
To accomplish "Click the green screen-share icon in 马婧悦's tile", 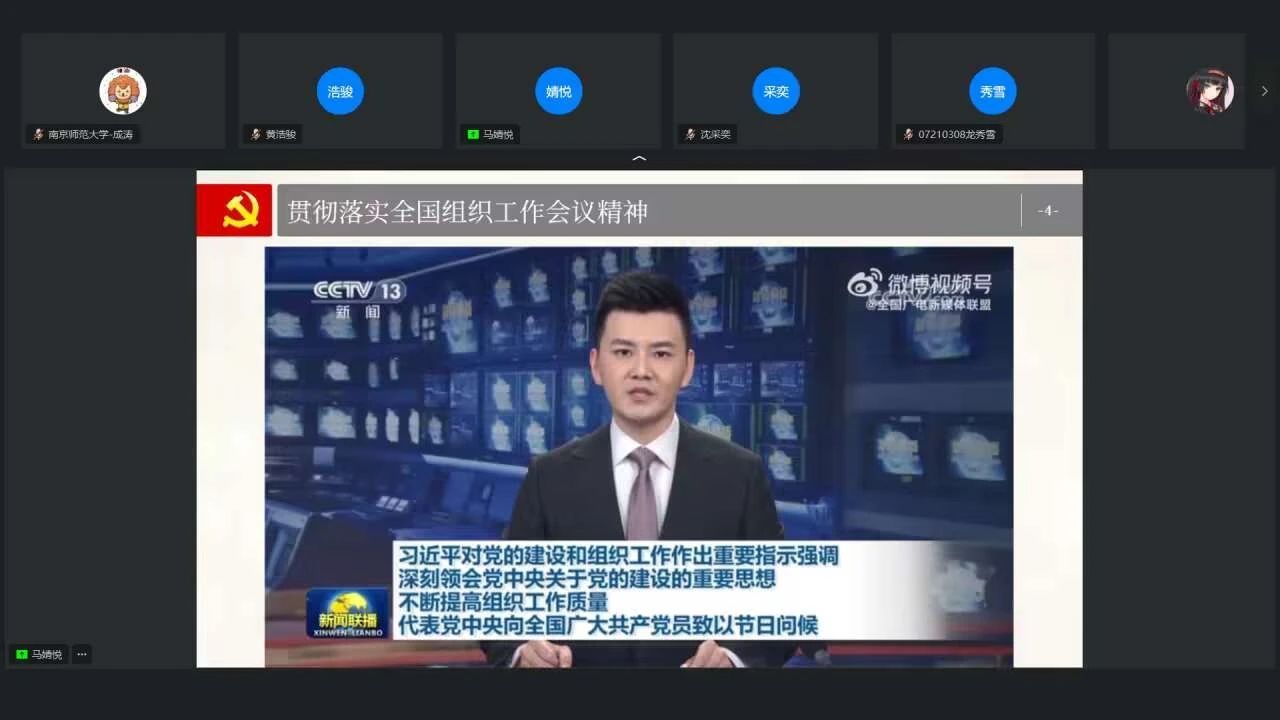I will coord(473,134).
